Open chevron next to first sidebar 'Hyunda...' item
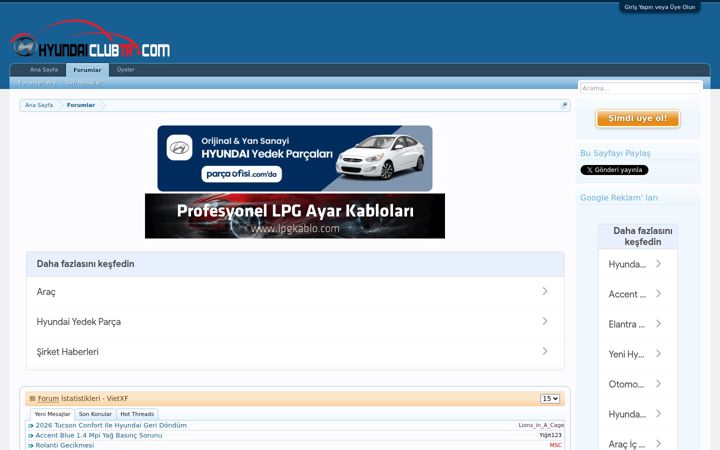The width and height of the screenshot is (720, 450). pyautogui.click(x=658, y=264)
